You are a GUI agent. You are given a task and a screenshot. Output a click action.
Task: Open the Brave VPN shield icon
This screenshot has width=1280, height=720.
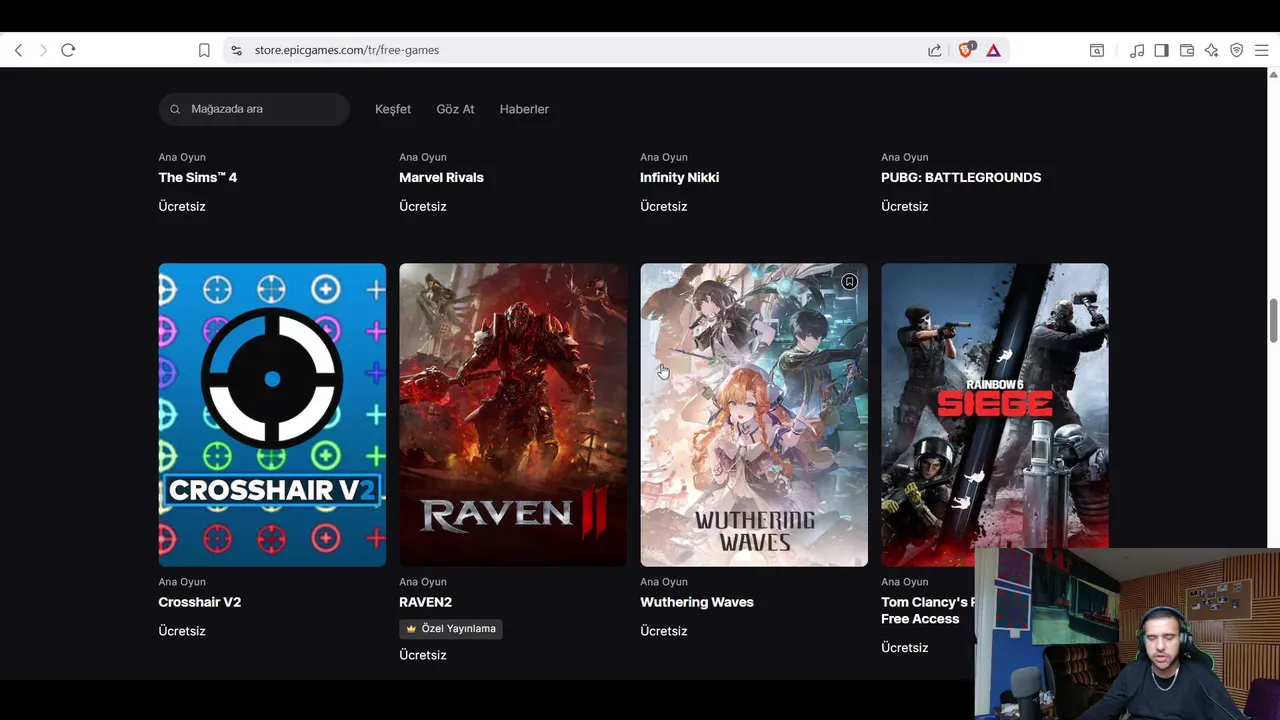click(1237, 50)
